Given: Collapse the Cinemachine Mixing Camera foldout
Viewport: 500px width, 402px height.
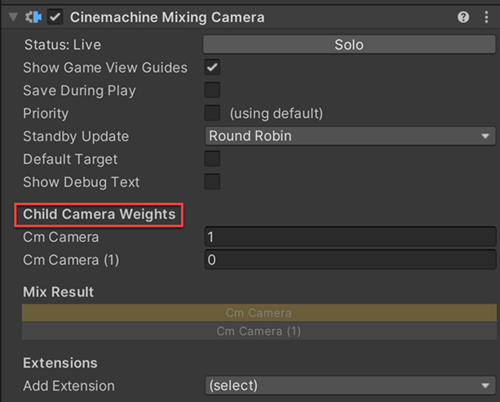Looking at the screenshot, I should click(13, 17).
